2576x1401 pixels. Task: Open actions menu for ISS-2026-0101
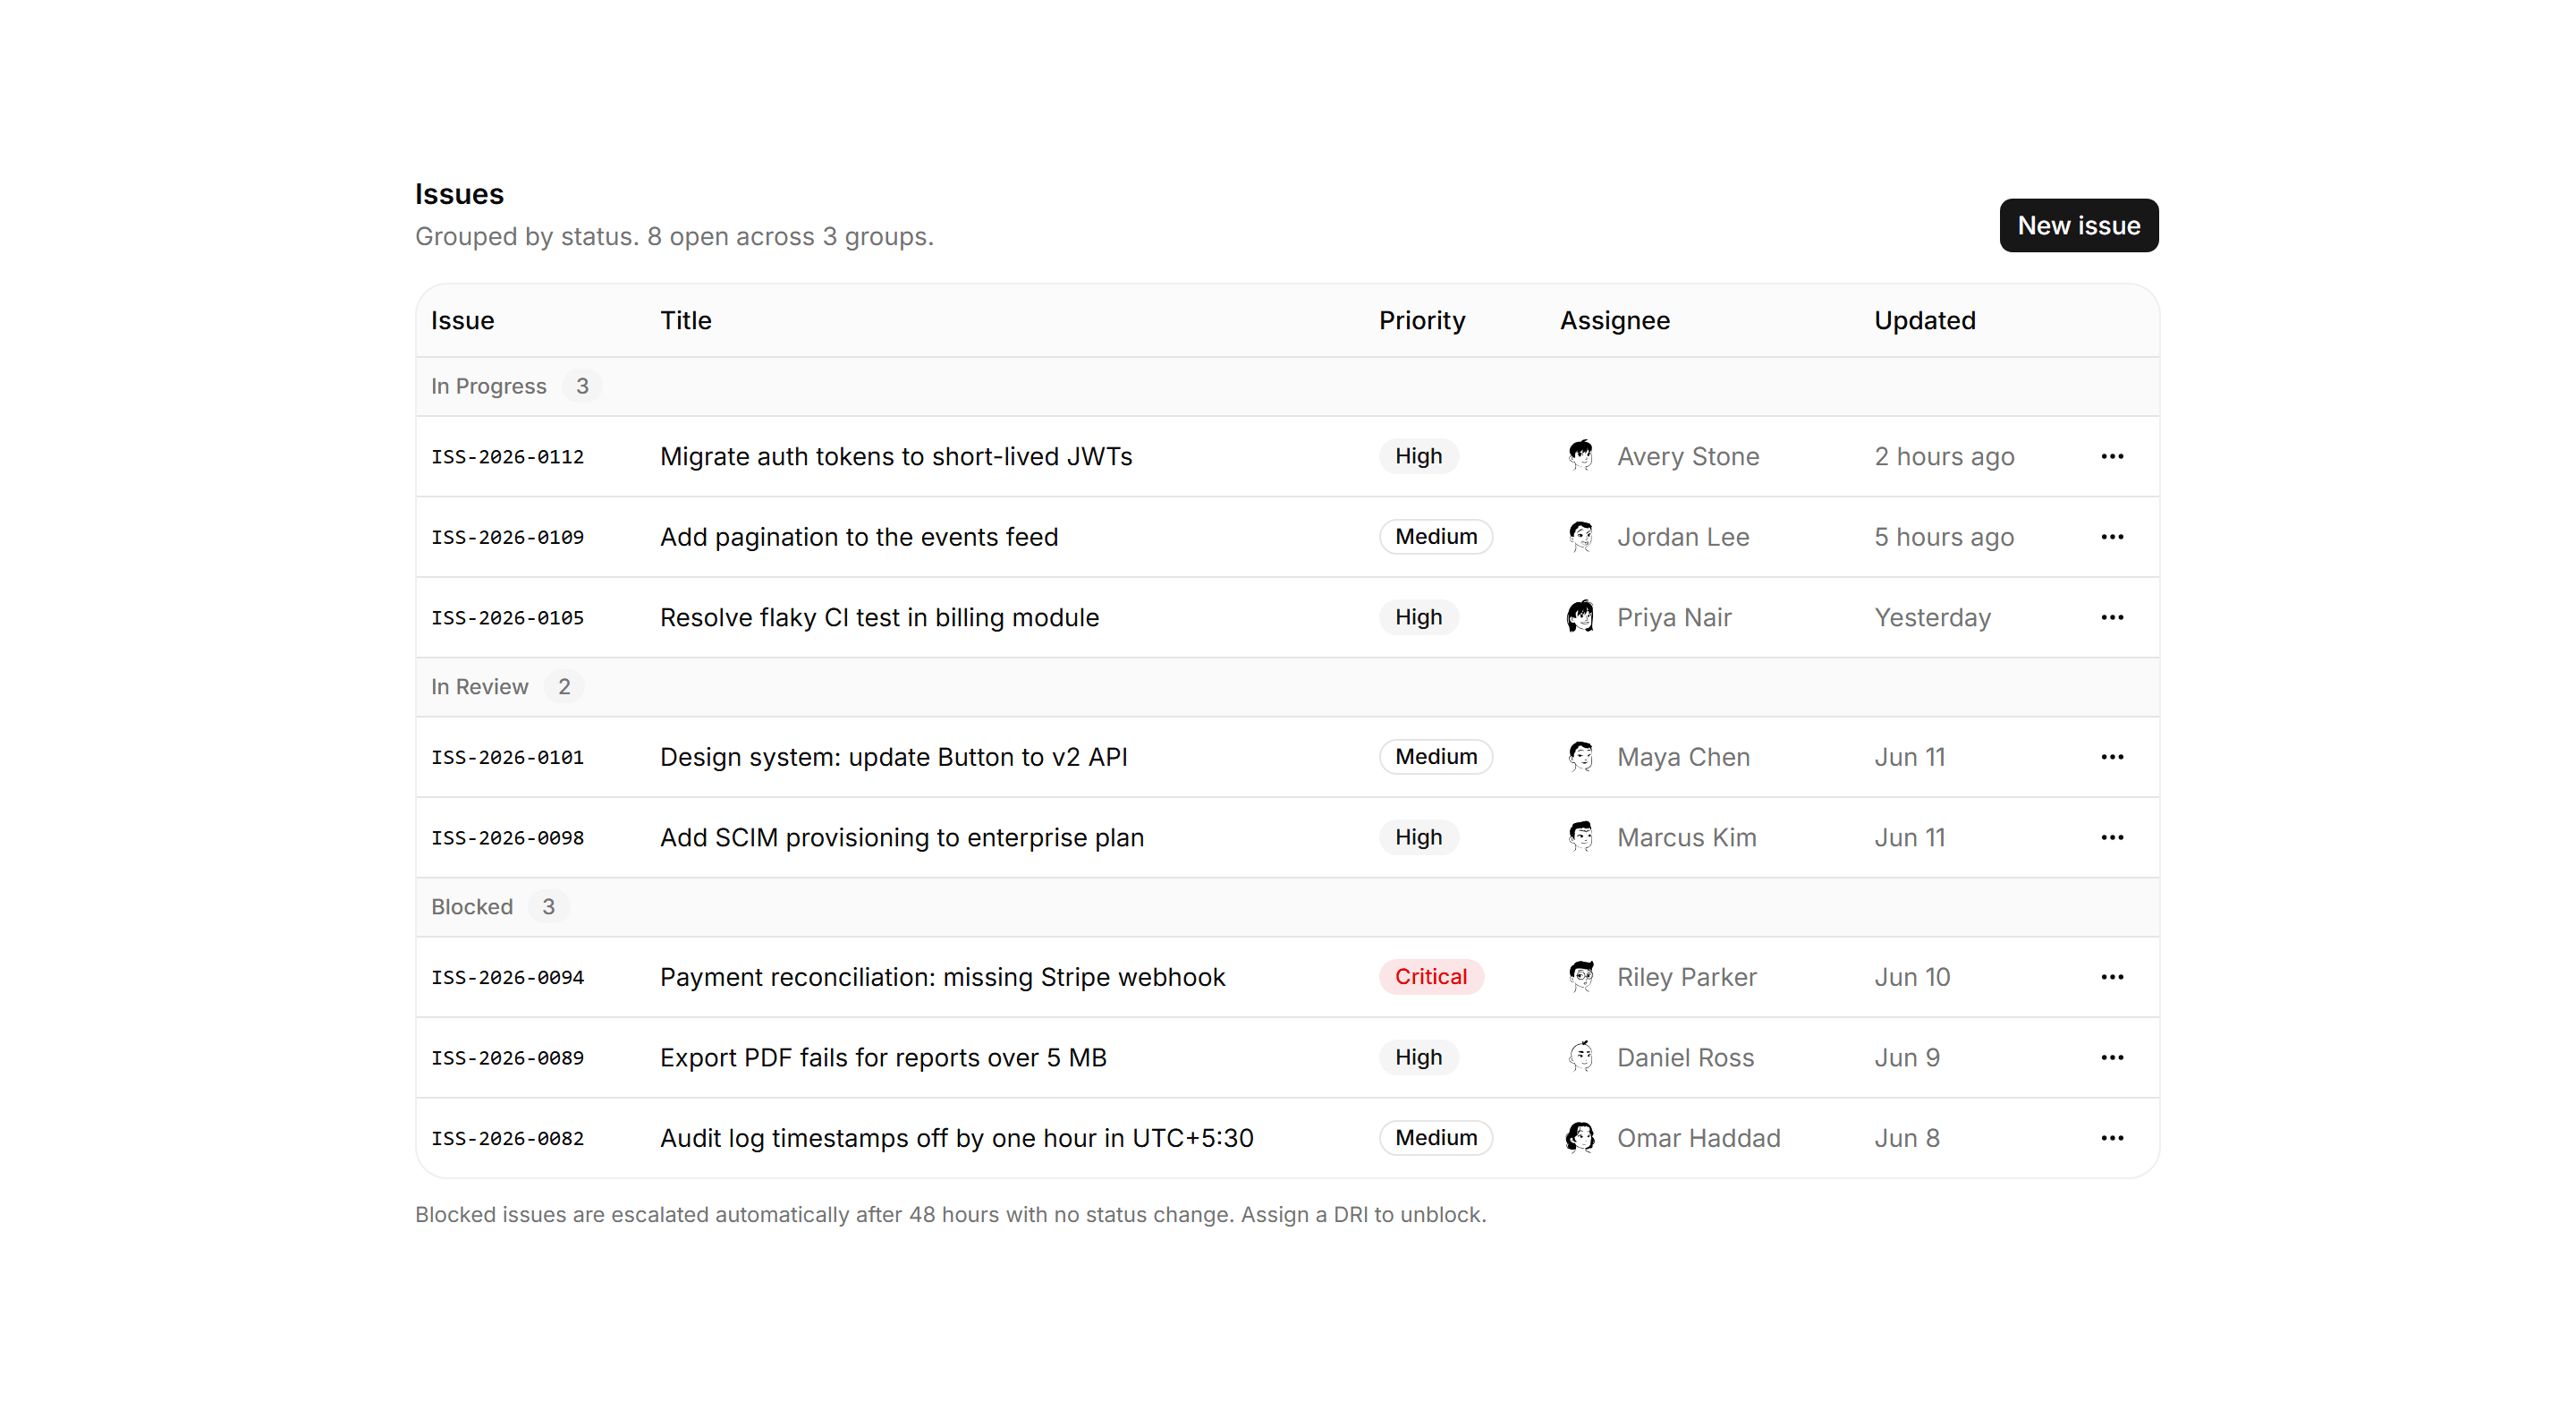click(x=2112, y=757)
